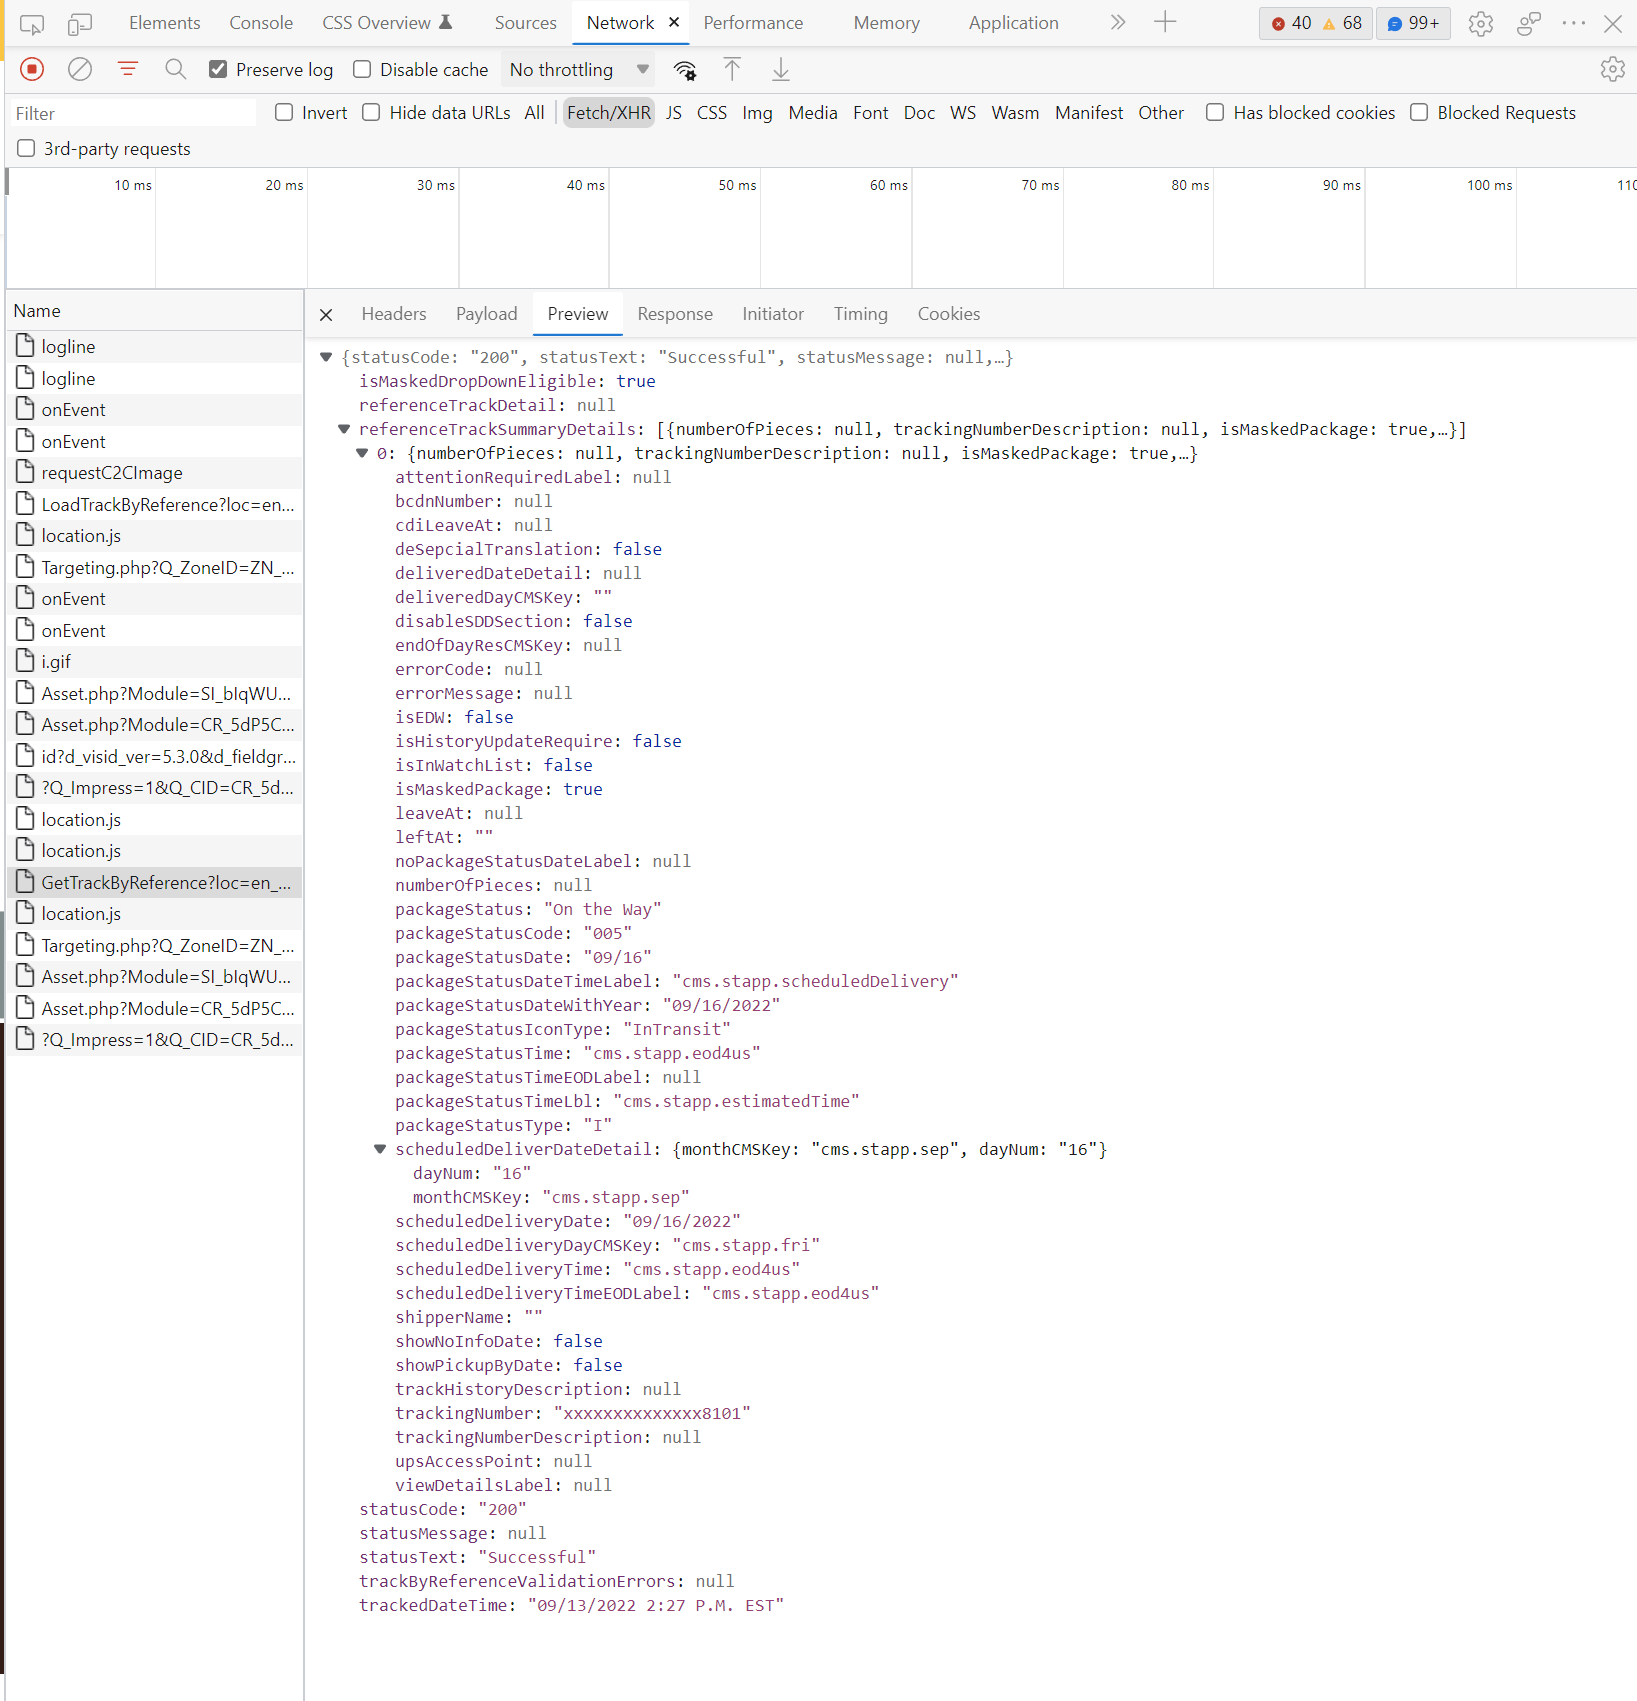Toggle the filter bar icon

pos(128,69)
